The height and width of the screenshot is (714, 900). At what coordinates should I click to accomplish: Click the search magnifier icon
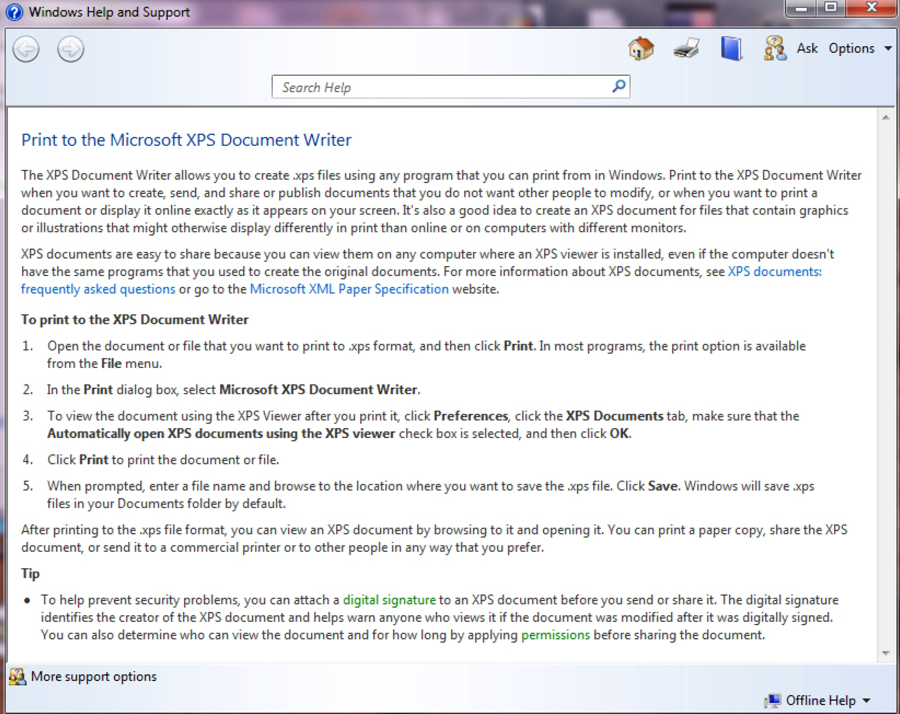619,87
